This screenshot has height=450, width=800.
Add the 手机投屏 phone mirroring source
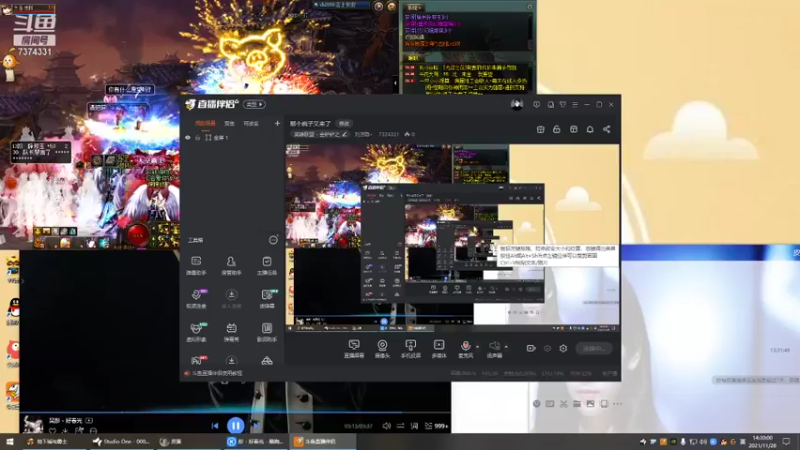[x=410, y=349]
